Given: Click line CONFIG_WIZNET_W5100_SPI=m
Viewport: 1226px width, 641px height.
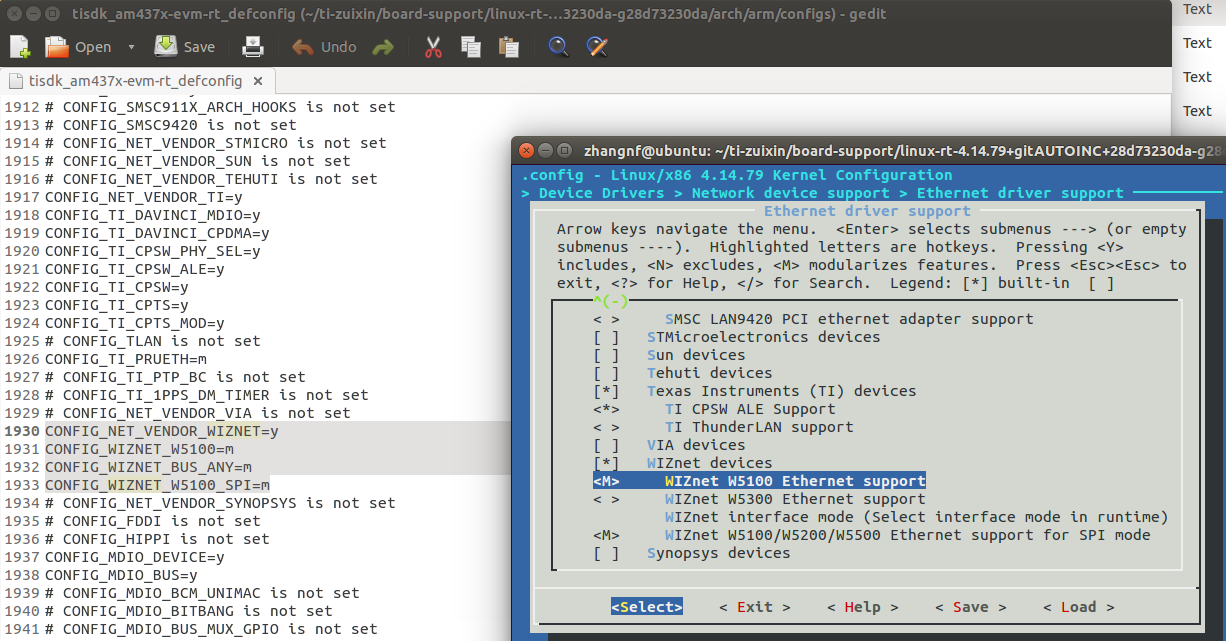Looking at the screenshot, I should click(158, 485).
